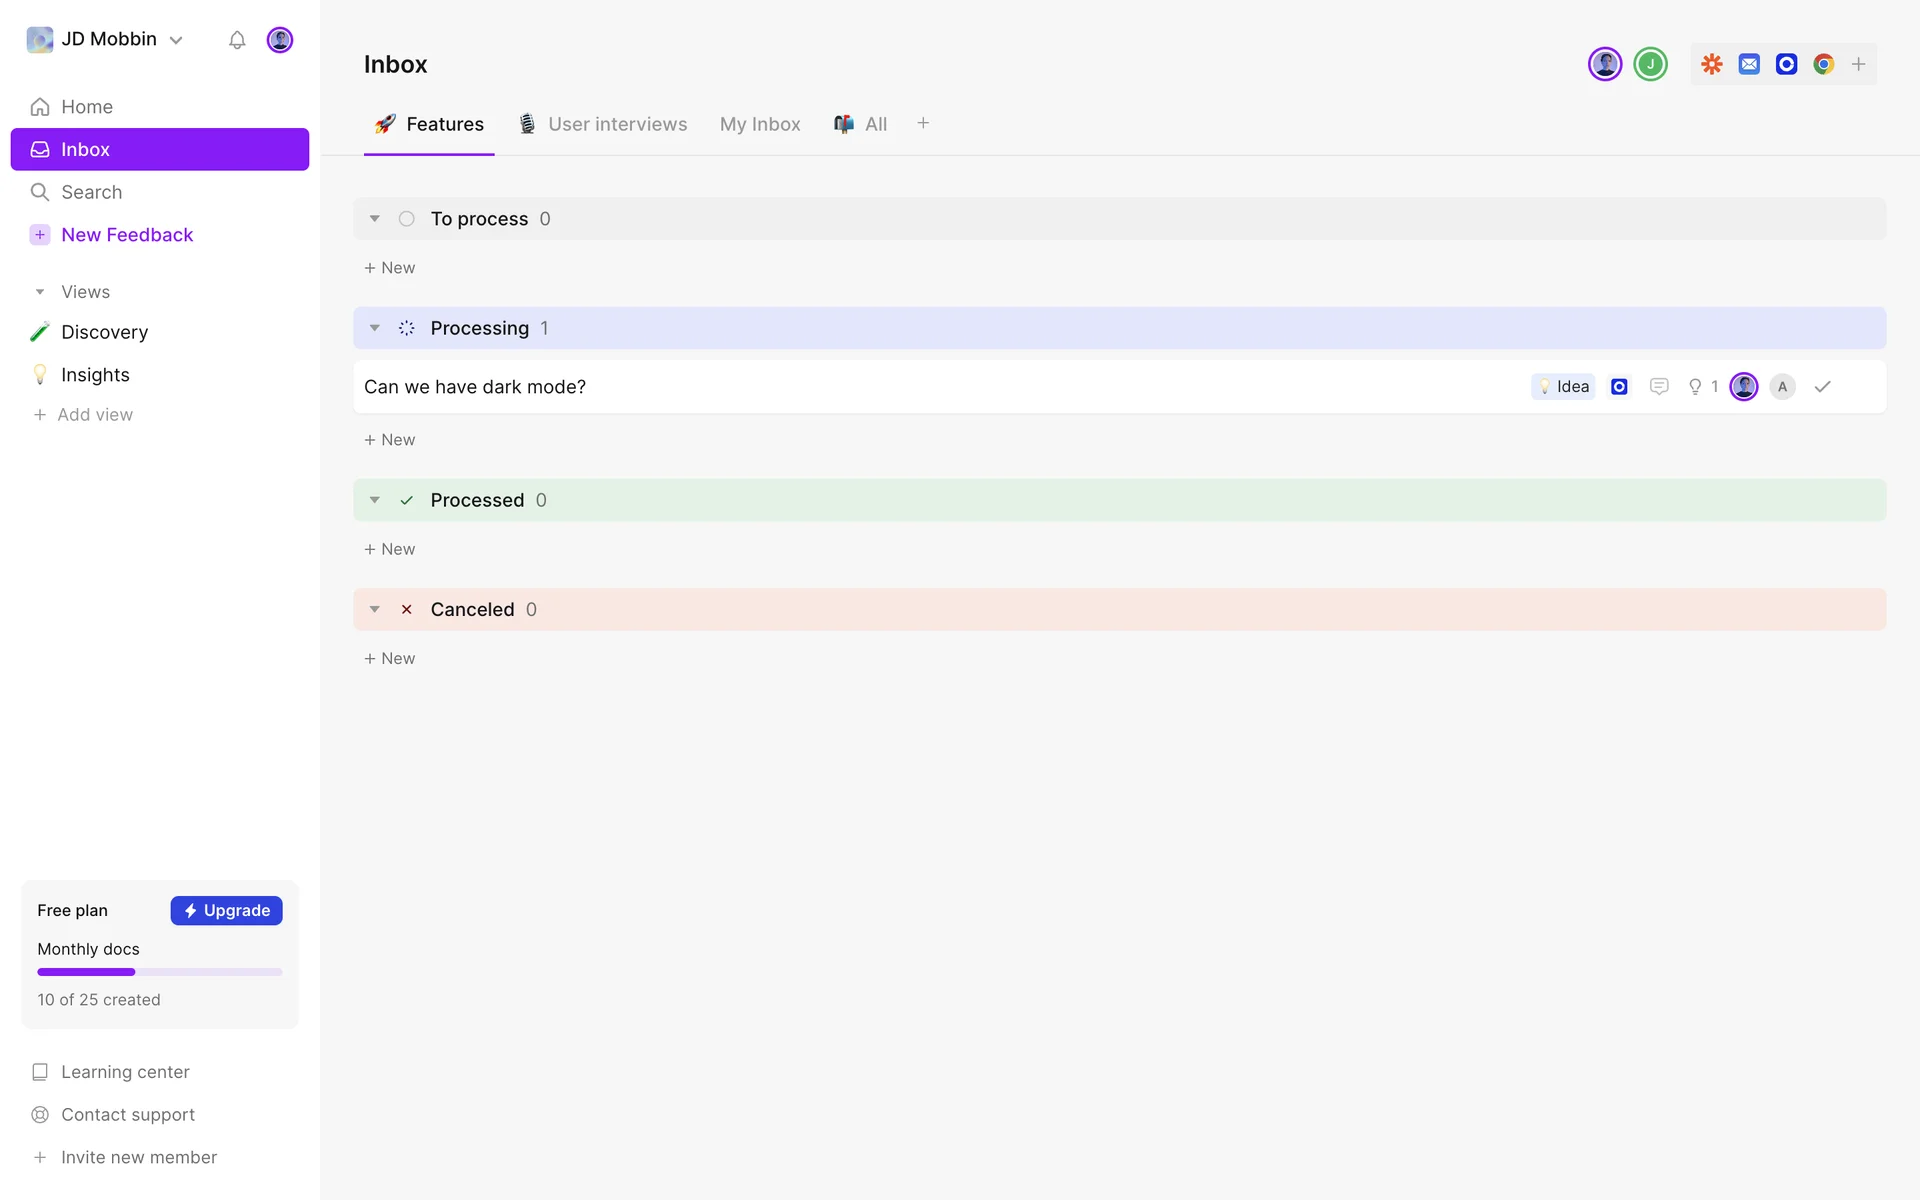Click the plus icon to add an integration
The width and height of the screenshot is (1920, 1200).
tap(1858, 64)
